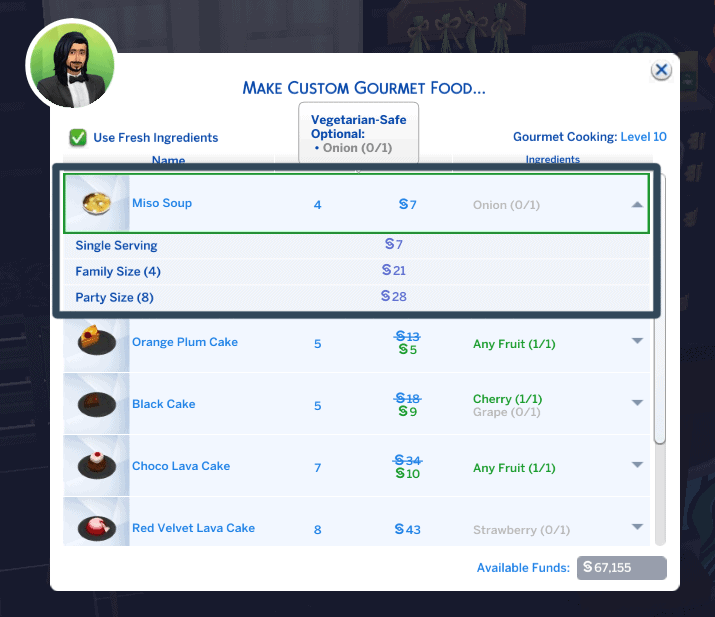Expand the Red Velvet Lava Cake row
This screenshot has height=617, width=715.
coord(637,527)
